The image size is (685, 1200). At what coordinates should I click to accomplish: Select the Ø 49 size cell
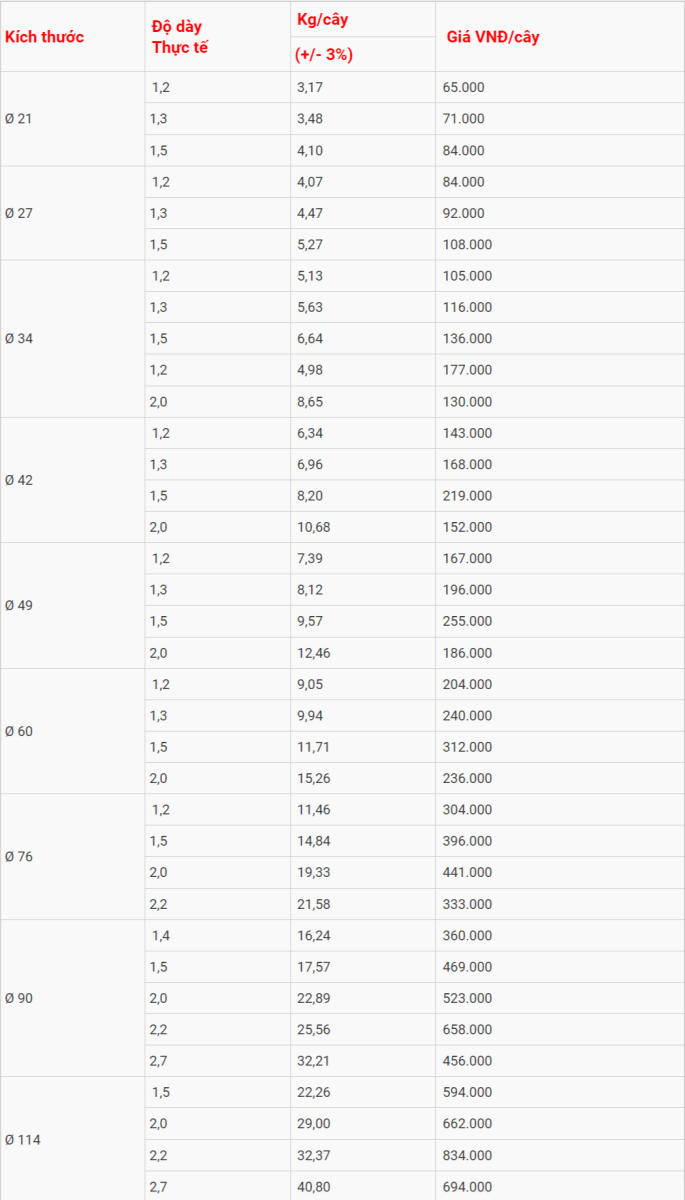72,606
